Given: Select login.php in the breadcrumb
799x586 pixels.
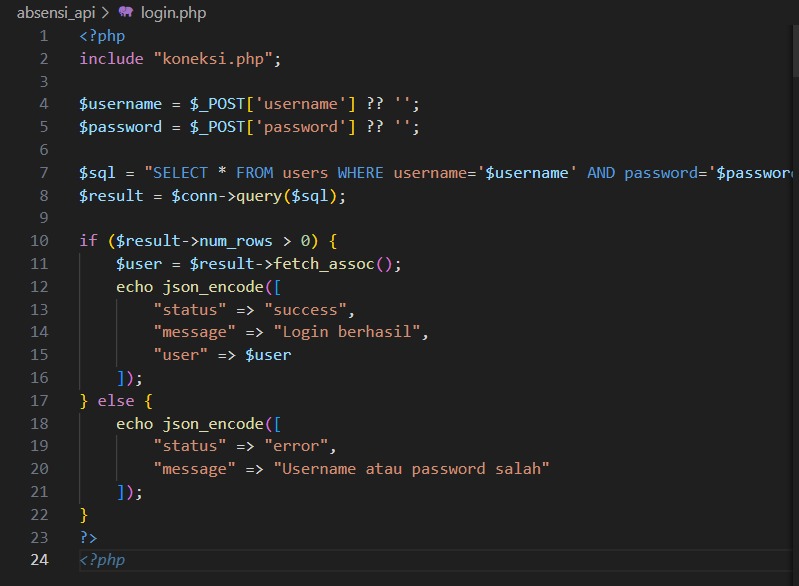Looking at the screenshot, I should click(x=173, y=12).
